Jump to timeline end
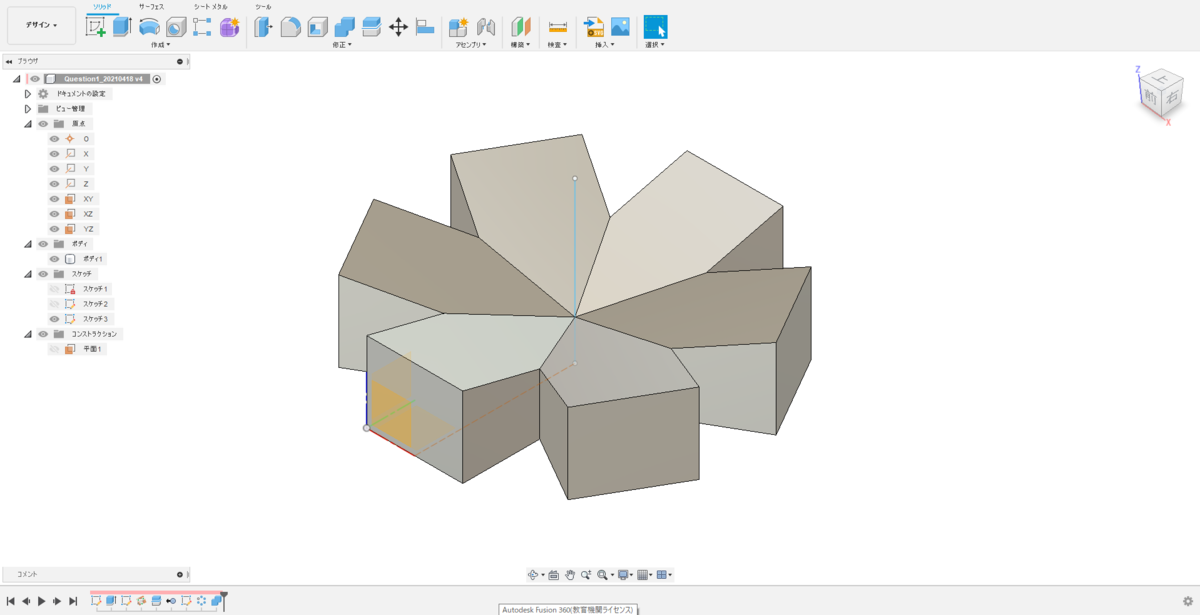1200x615 pixels. [73, 601]
